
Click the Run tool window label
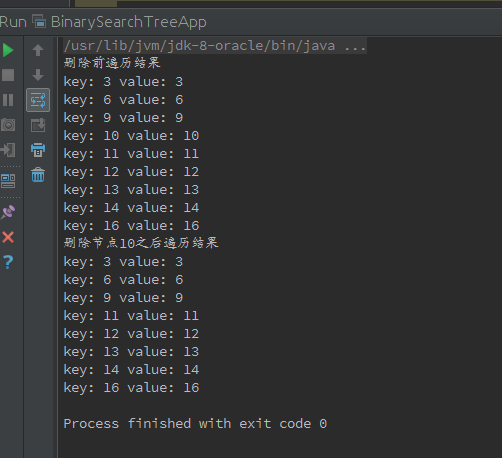click(13, 22)
